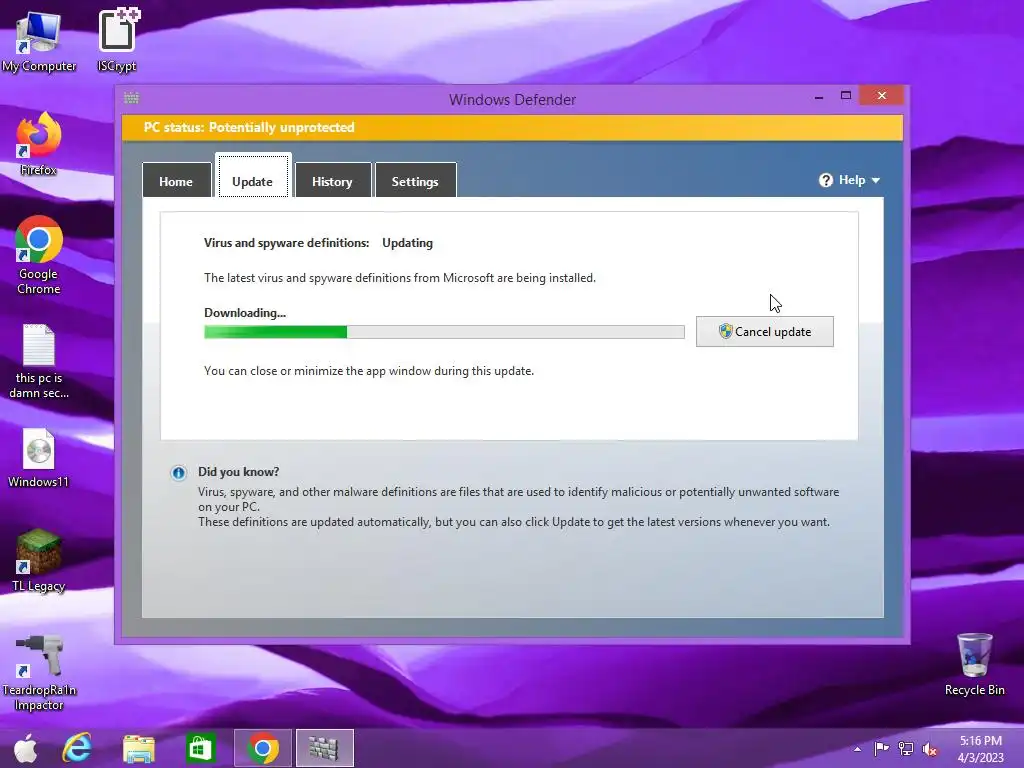The width and height of the screenshot is (1024, 768).
Task: Open File Explorer from the taskbar
Action: coord(139,748)
